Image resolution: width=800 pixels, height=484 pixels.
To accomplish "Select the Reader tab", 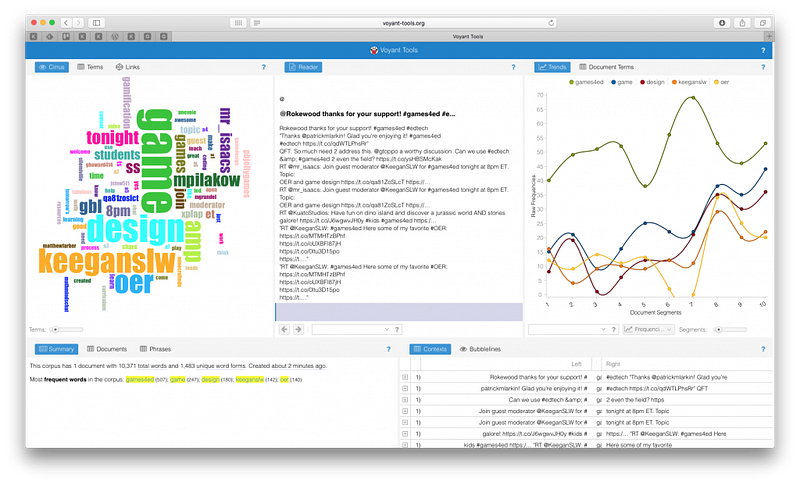I will click(303, 67).
